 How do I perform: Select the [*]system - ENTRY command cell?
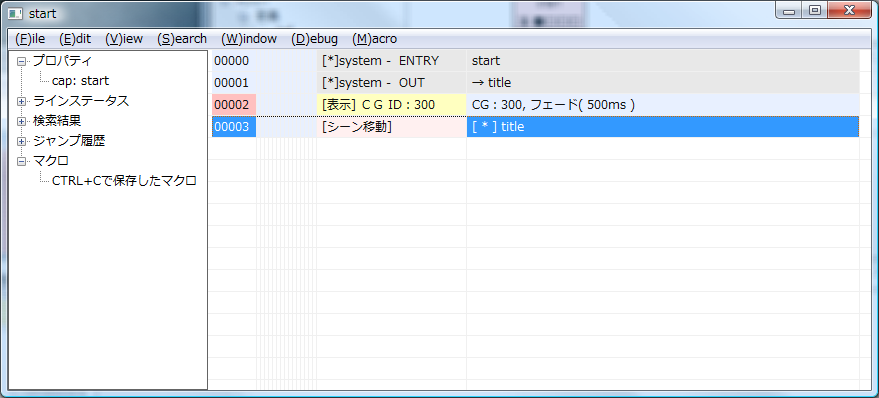click(391, 61)
